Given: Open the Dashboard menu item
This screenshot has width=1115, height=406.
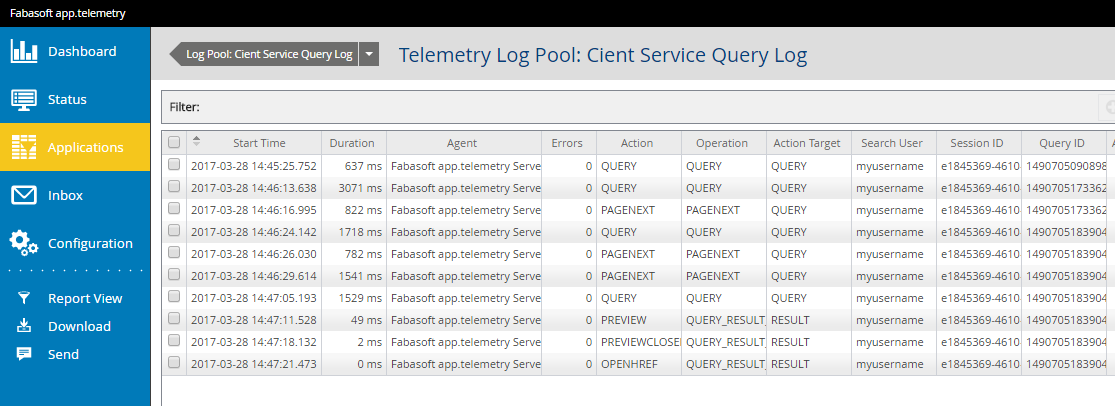Looking at the screenshot, I should coord(75,51).
